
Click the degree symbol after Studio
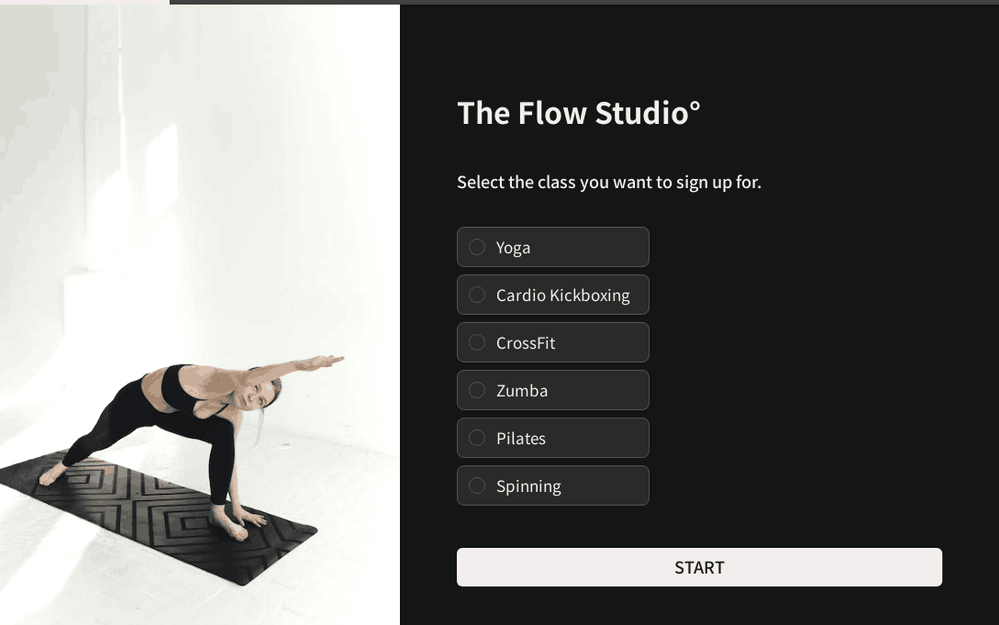point(696,104)
